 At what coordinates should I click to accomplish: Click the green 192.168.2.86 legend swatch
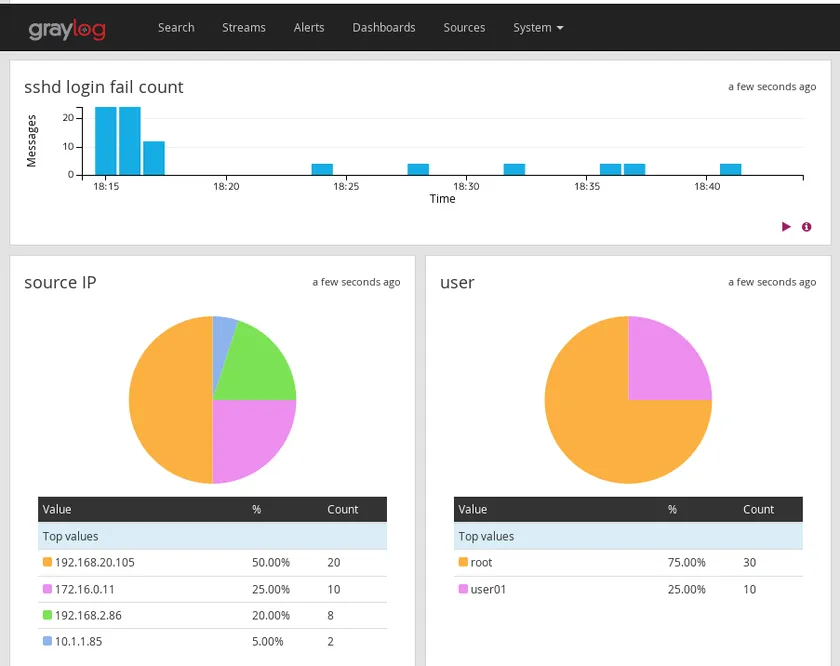(x=47, y=615)
